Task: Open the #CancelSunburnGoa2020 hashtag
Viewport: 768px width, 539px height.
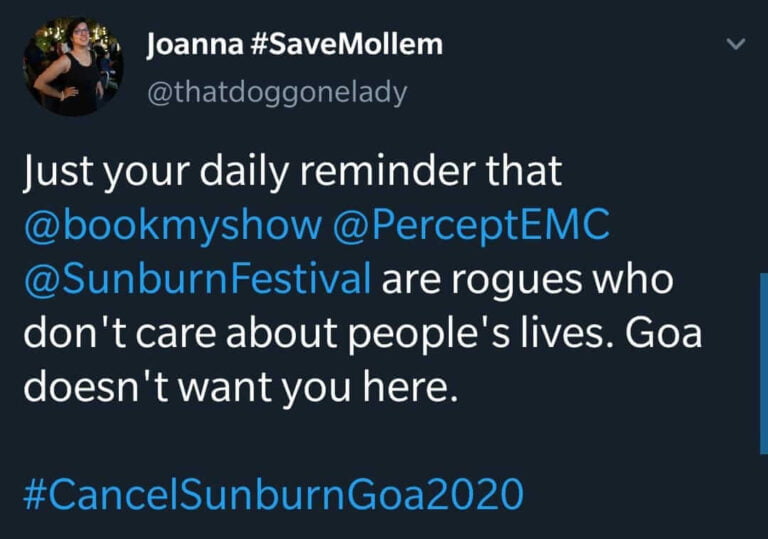Action: (271, 493)
